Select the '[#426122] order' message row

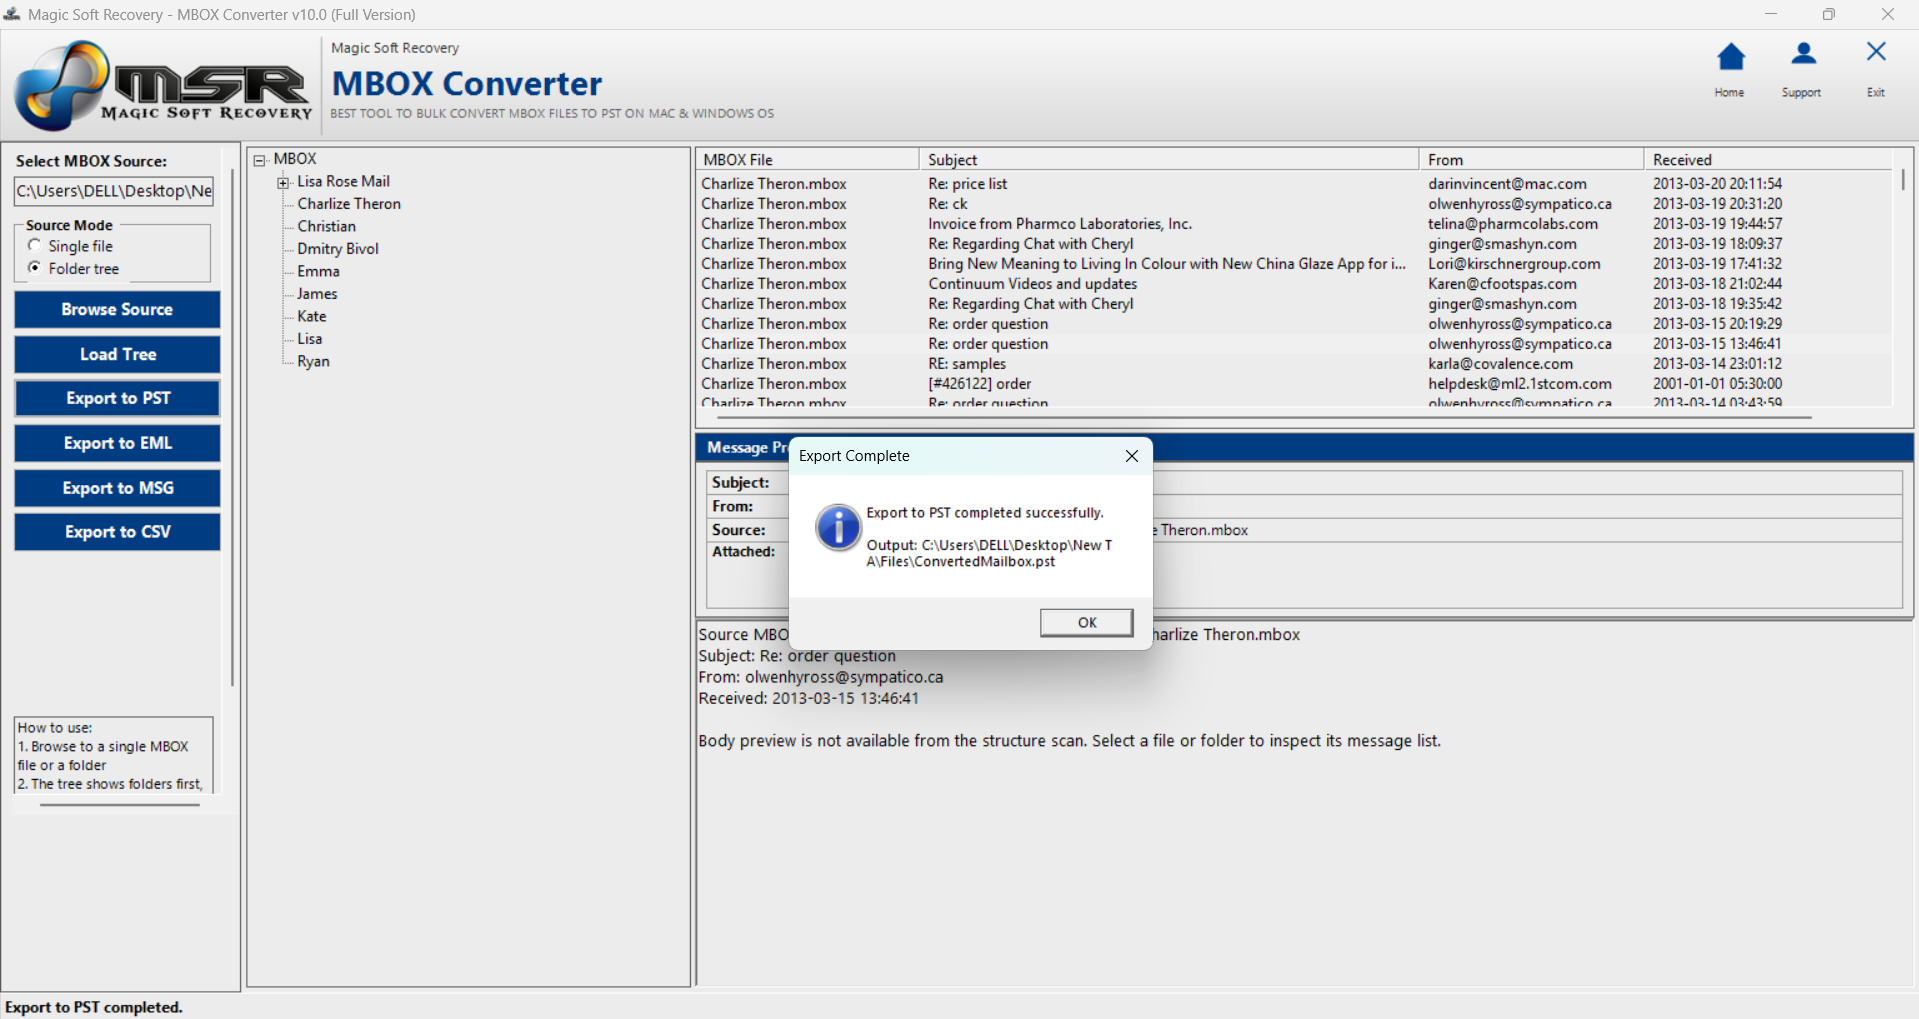click(1294, 384)
